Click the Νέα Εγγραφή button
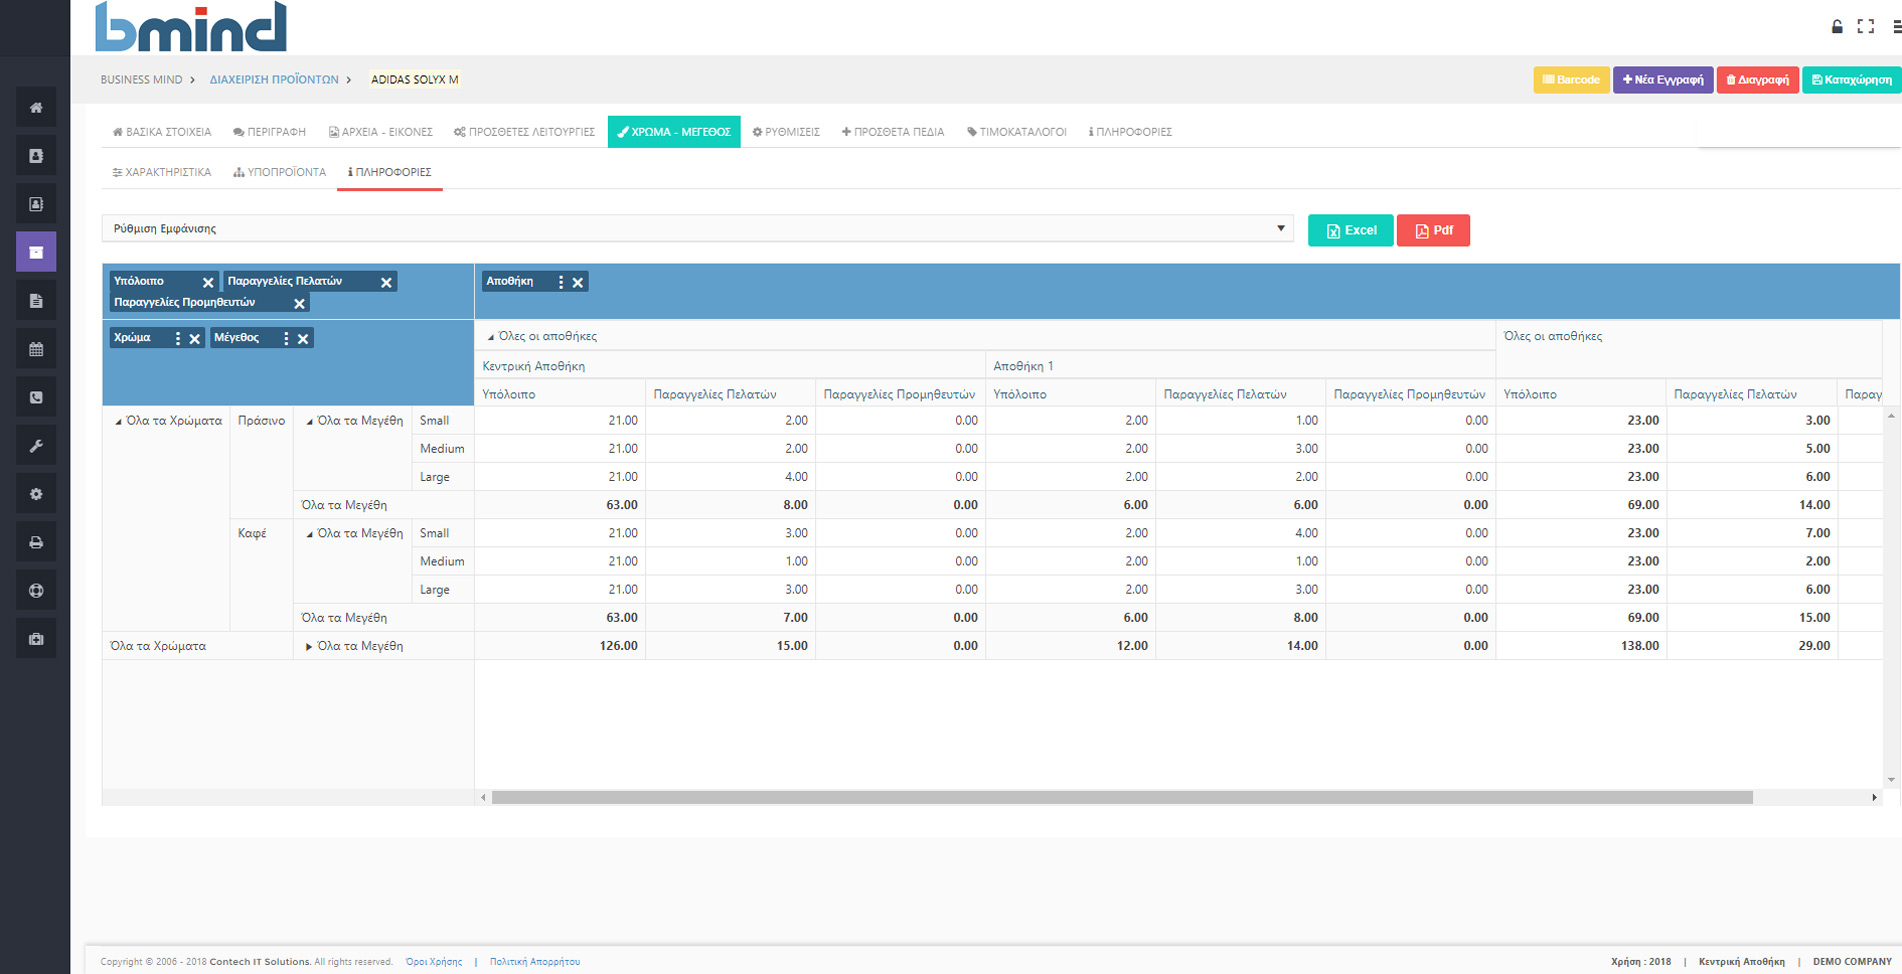Image resolution: width=1902 pixels, height=974 pixels. point(1663,80)
